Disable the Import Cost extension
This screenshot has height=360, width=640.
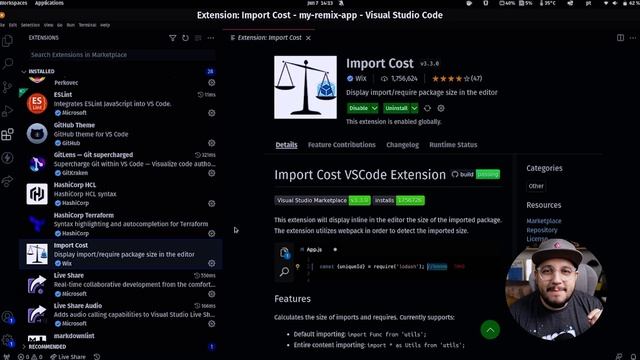click(358, 108)
